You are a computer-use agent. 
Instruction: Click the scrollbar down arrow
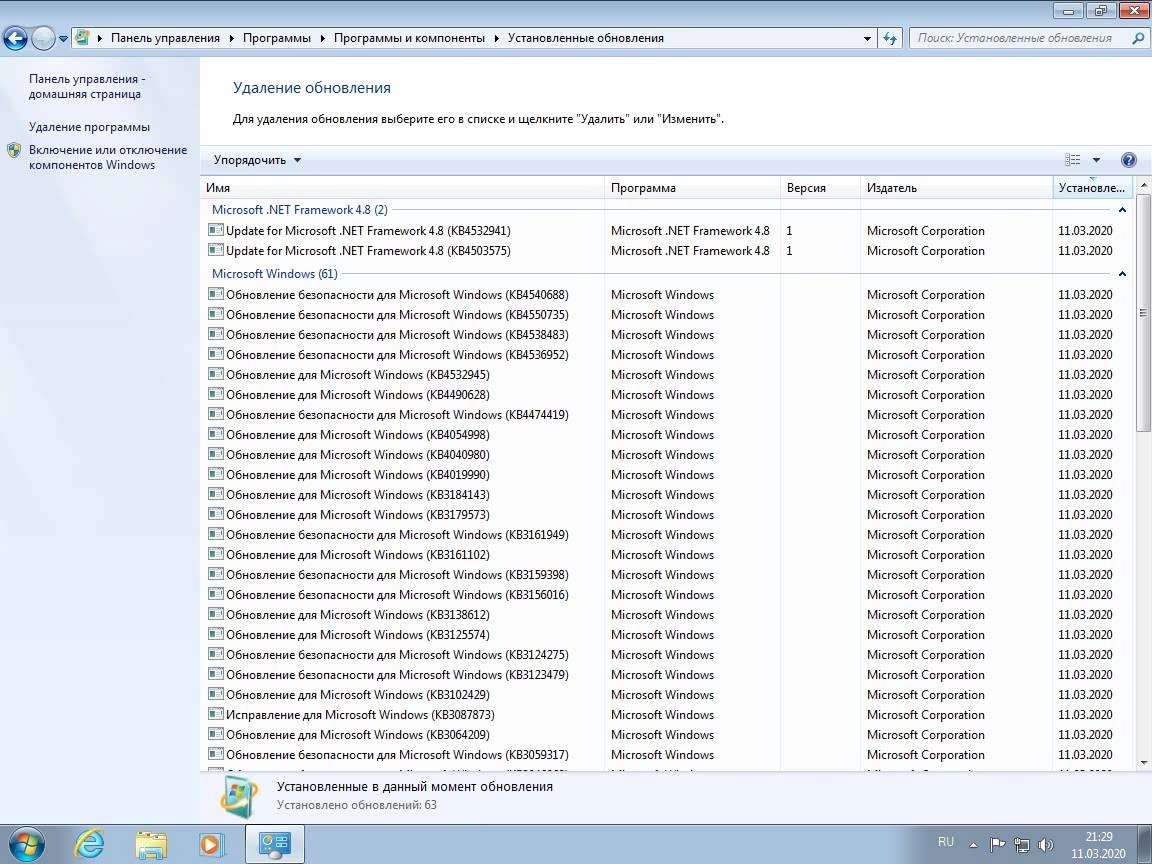(1143, 763)
